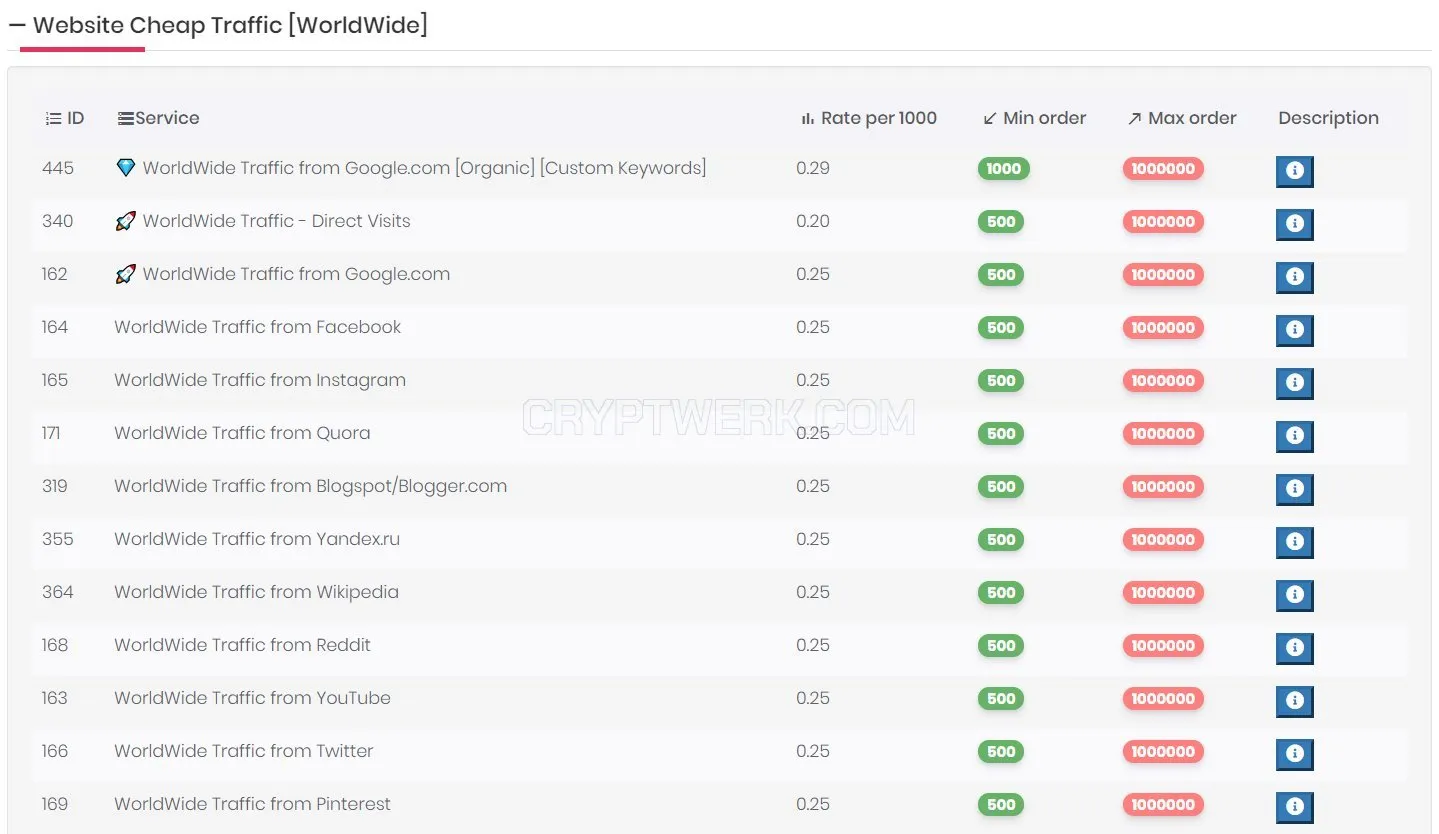Select 'WorldWide Traffic from Twitter' service name
The height and width of the screenshot is (834, 1439).
[244, 751]
